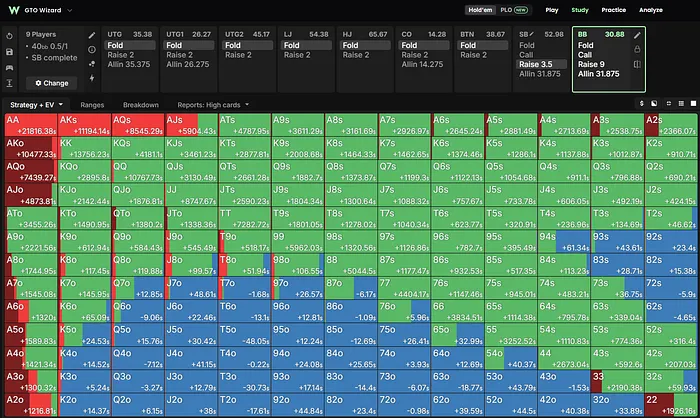Click the collapse height arrows icon
Viewport: 700px width, 418px height.
point(9,83)
